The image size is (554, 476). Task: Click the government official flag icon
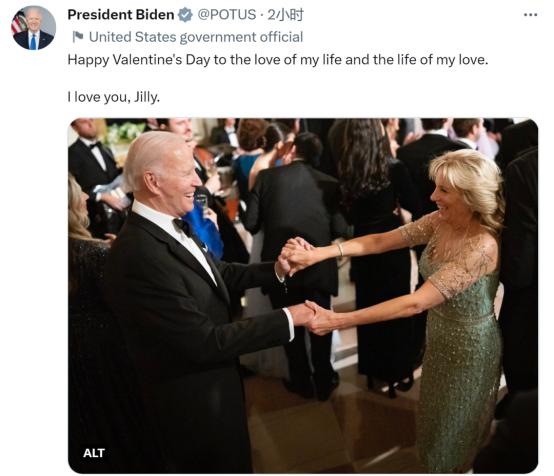click(78, 36)
